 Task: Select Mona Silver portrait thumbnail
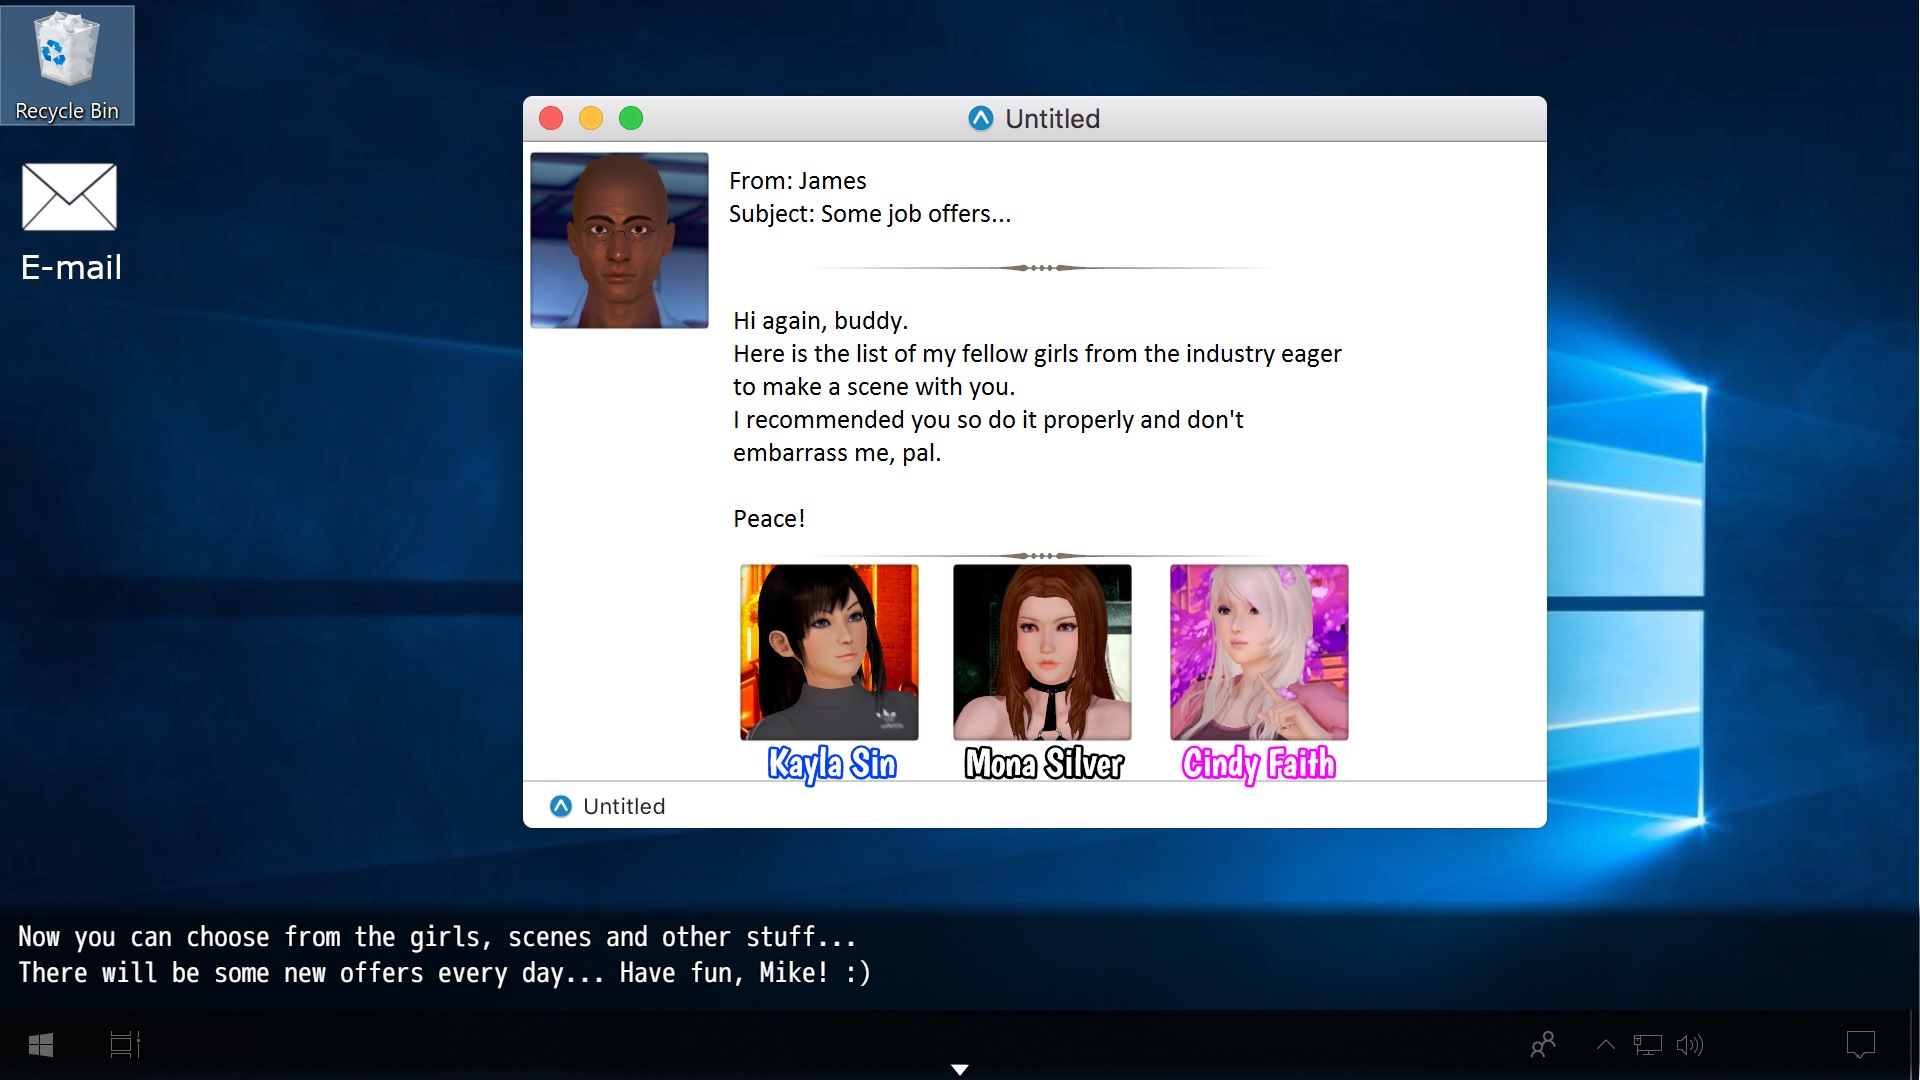tap(1042, 652)
